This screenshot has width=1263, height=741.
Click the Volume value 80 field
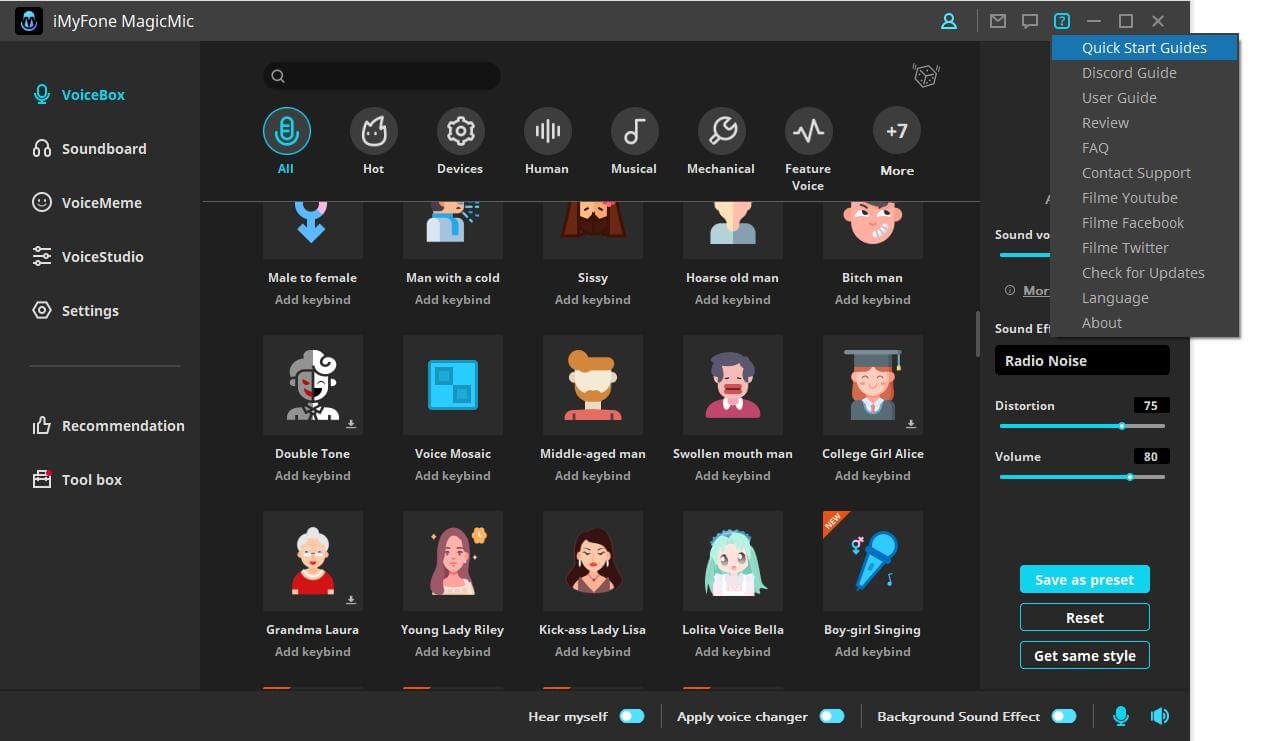1151,457
